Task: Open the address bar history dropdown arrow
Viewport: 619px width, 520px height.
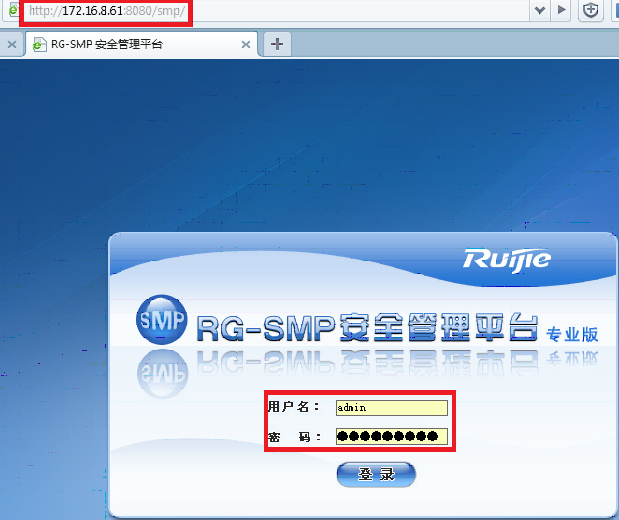Action: coord(540,10)
